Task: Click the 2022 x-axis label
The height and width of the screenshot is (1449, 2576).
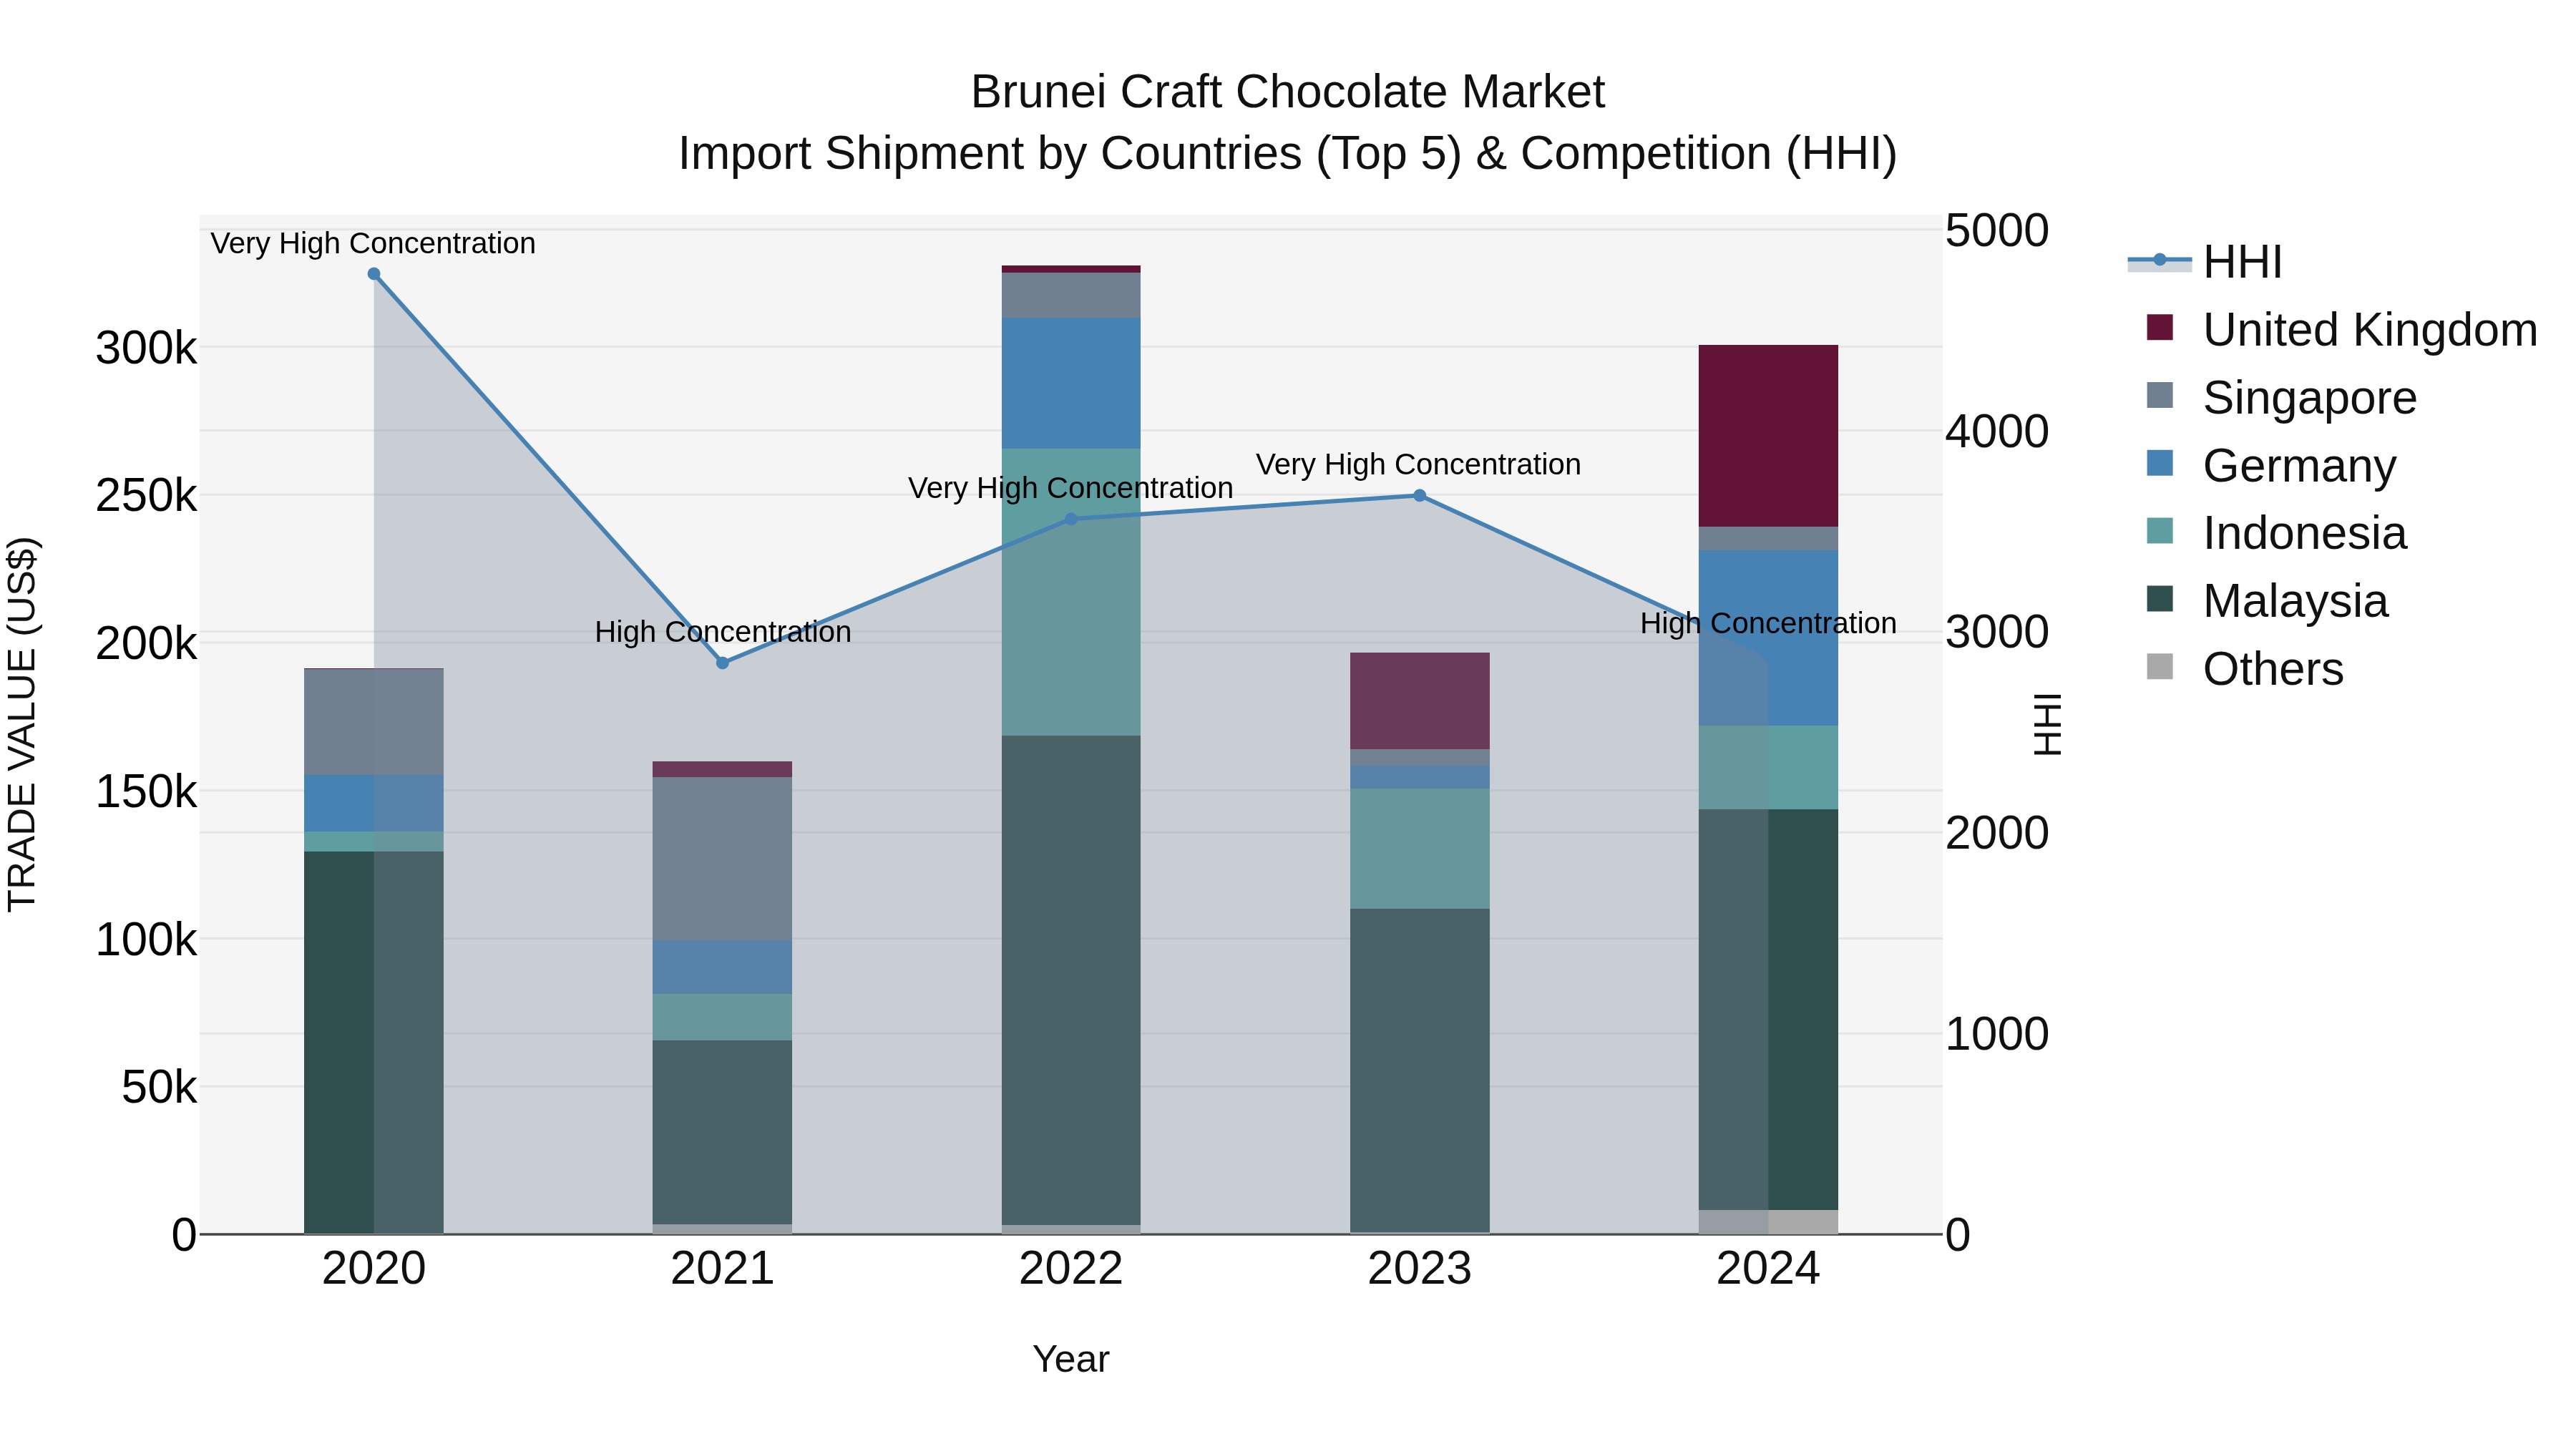Action: (x=1071, y=1269)
